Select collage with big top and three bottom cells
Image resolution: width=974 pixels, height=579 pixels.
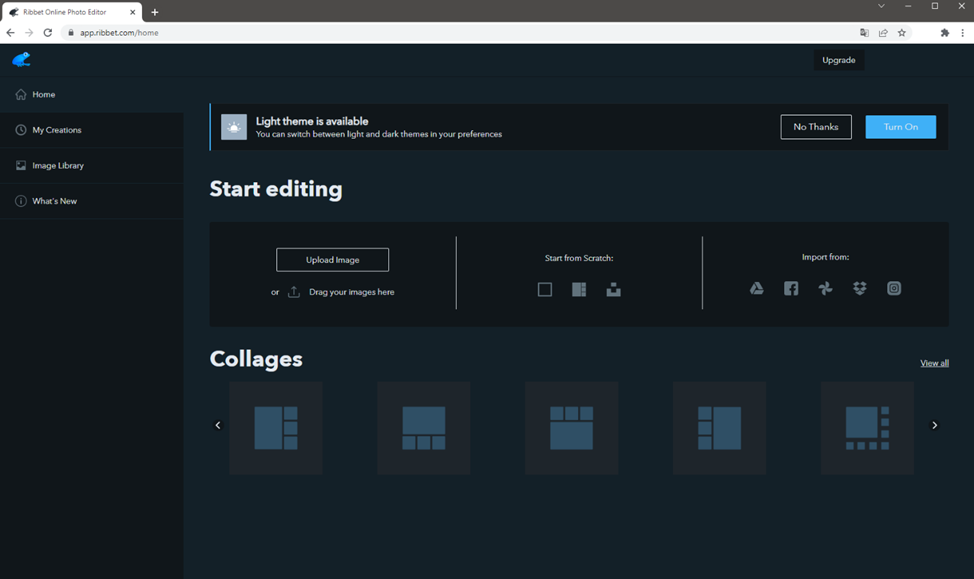pos(424,428)
